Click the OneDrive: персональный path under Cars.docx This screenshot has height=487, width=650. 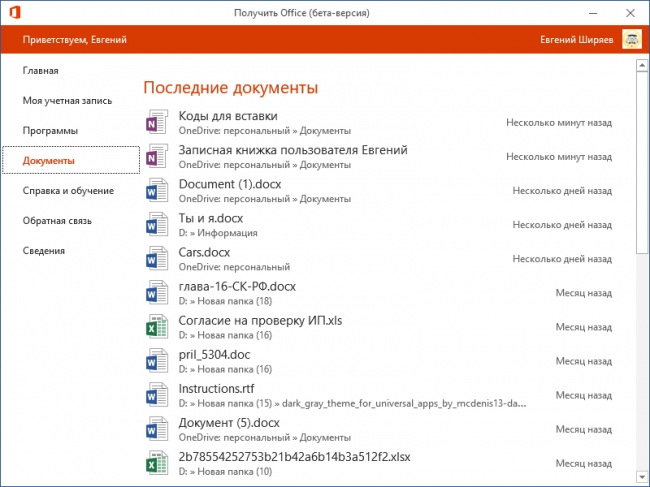coord(234,267)
